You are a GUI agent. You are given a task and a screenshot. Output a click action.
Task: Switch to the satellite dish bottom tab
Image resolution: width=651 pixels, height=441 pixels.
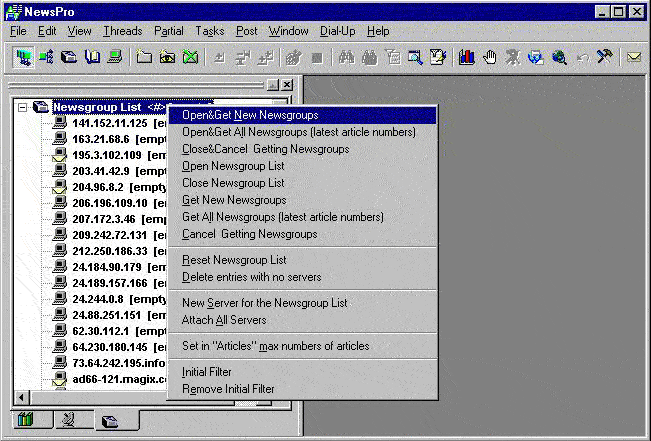69,420
